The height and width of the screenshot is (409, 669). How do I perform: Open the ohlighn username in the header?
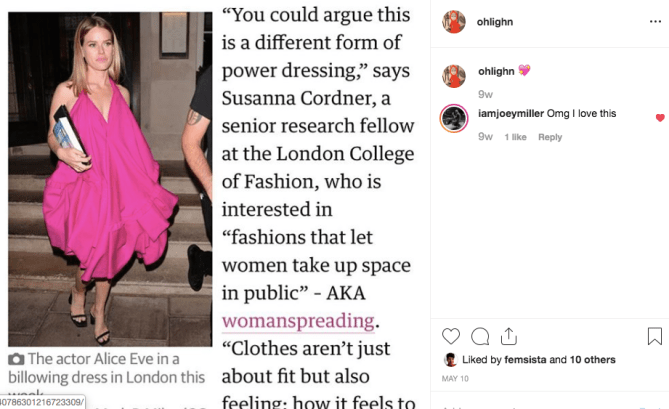point(494,22)
